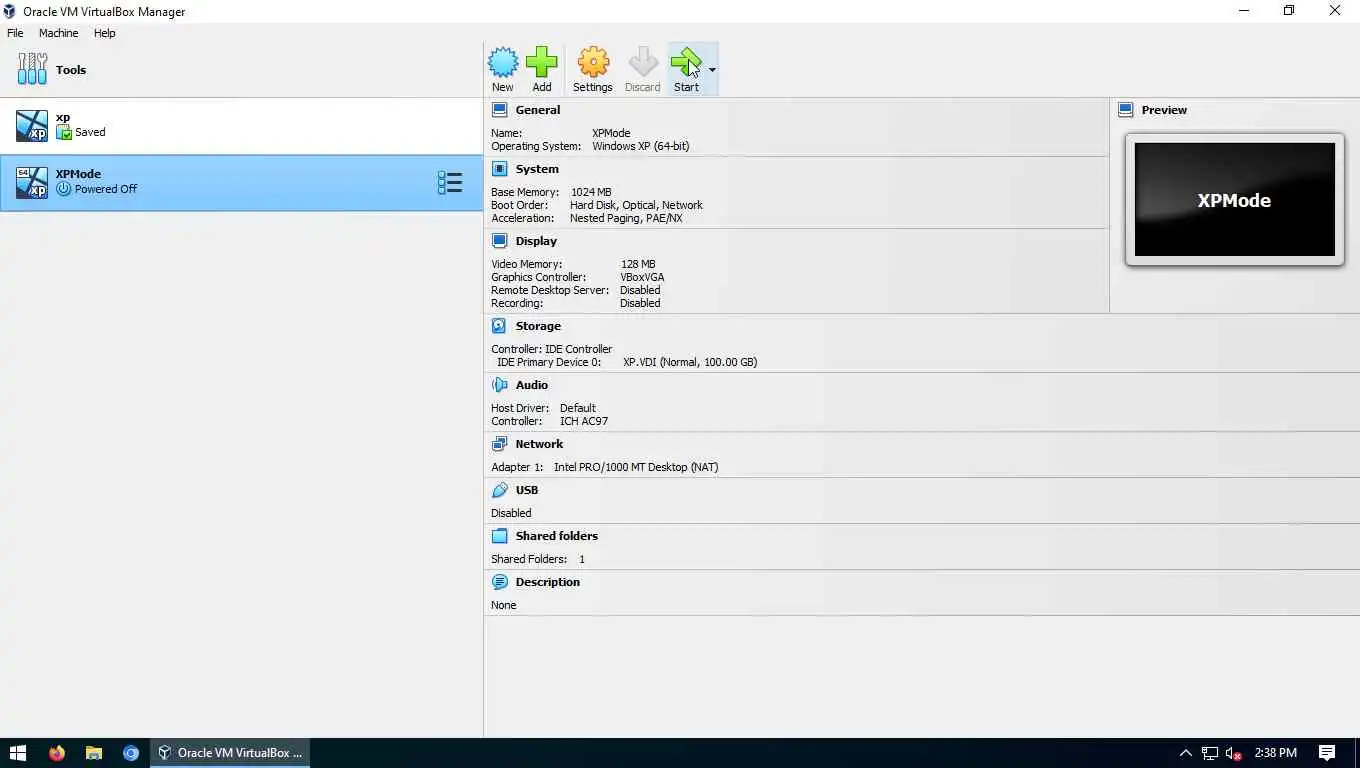Open the Storage settings heading link
1360x768 pixels.
click(538, 326)
